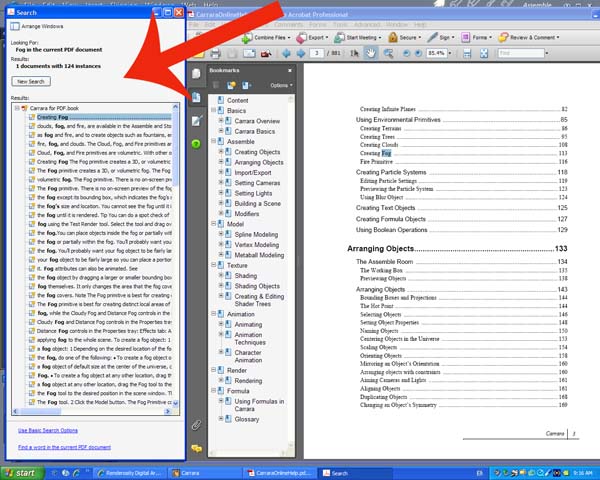The width and height of the screenshot is (600, 480).
Task: Open the Setting Cameras bookmark
Action: (257, 183)
